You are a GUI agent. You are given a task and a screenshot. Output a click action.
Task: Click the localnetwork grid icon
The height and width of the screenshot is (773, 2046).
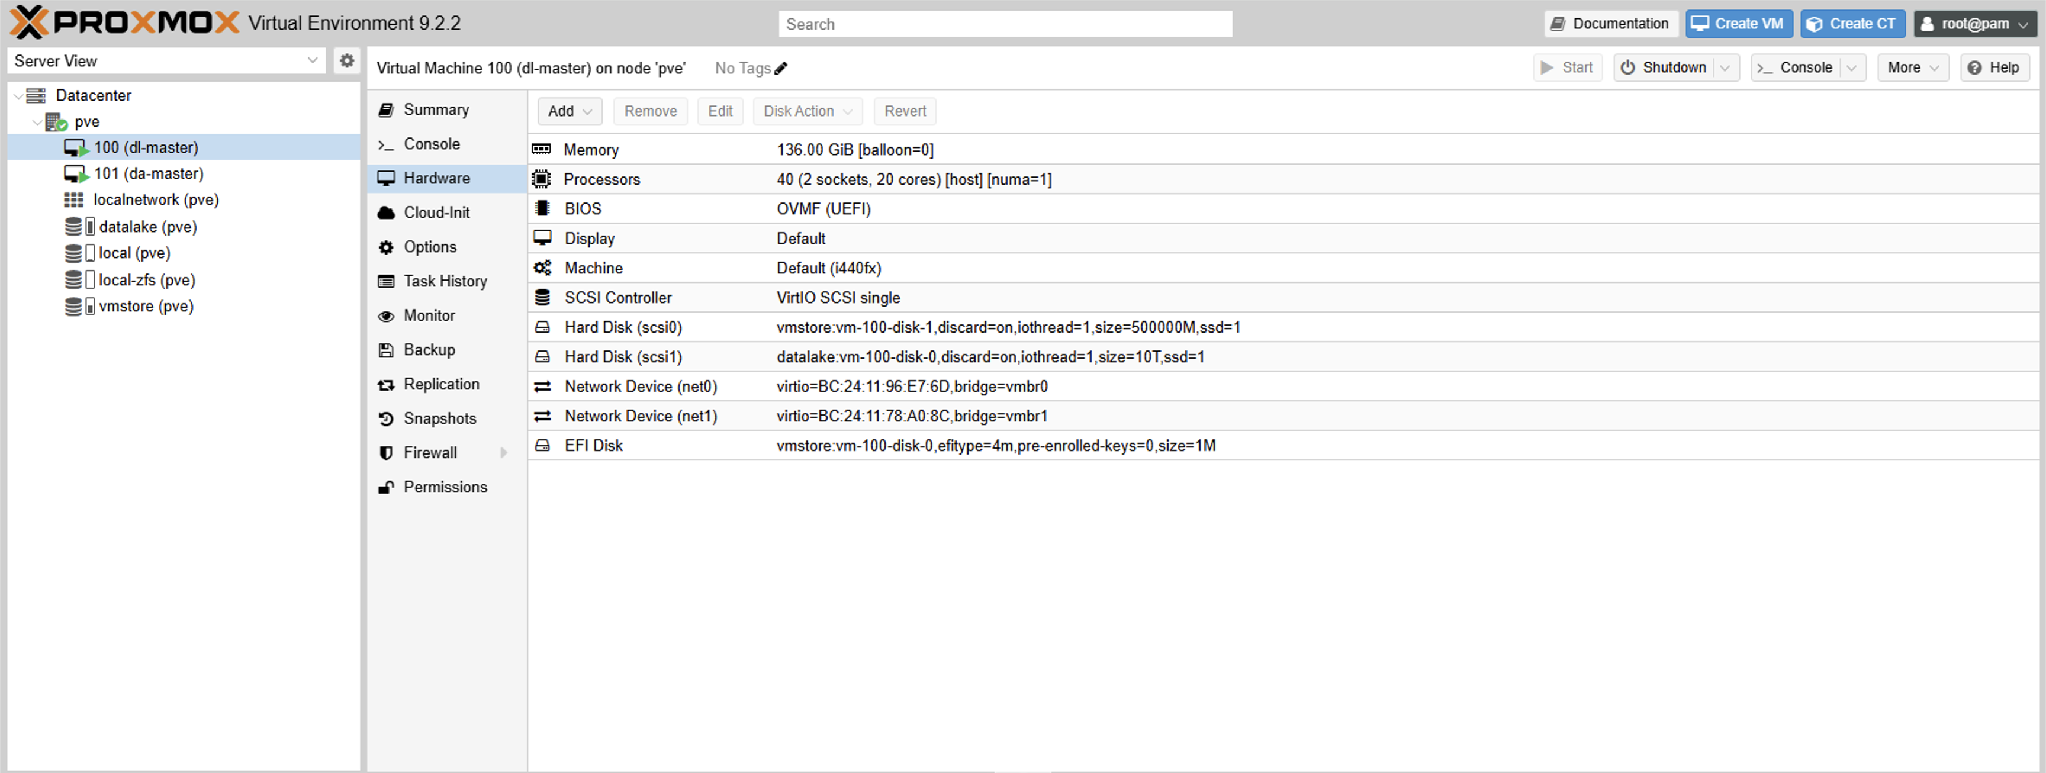[x=74, y=200]
